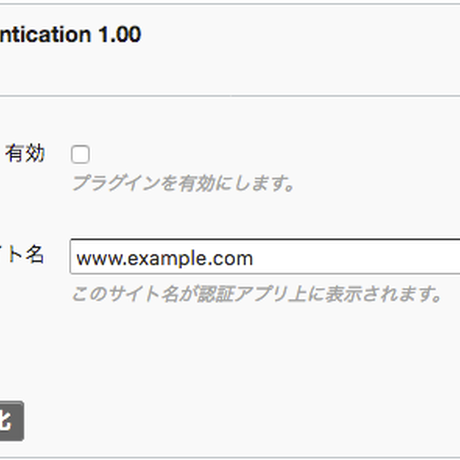The width and height of the screenshot is (460, 460).
Task: Click the サイト名 field label
Action: (x=22, y=254)
